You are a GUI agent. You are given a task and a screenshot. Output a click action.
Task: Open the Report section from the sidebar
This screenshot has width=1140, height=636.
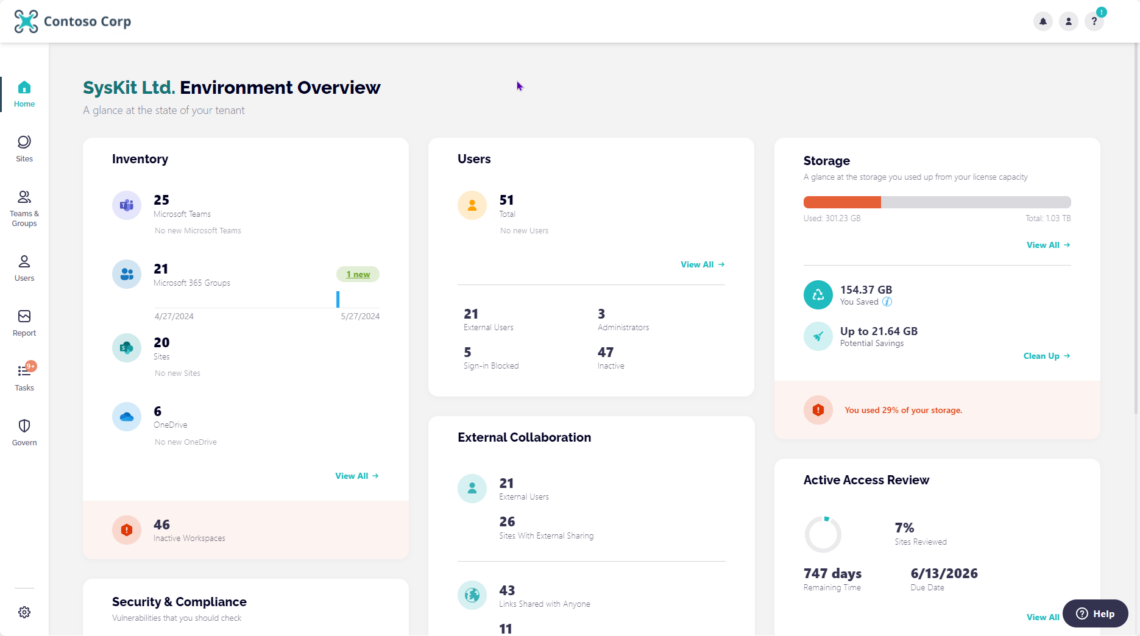23,317
